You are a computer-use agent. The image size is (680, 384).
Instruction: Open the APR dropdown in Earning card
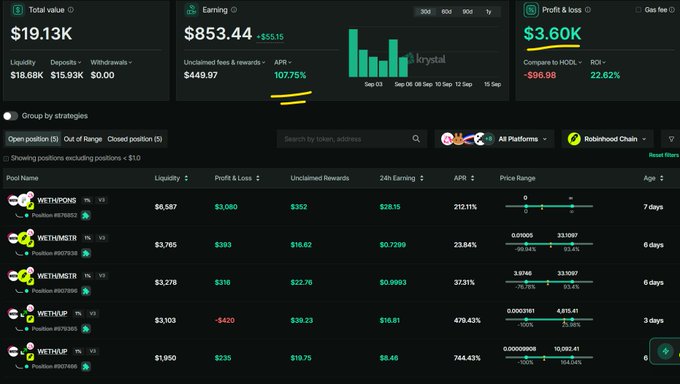pyautogui.click(x=283, y=62)
